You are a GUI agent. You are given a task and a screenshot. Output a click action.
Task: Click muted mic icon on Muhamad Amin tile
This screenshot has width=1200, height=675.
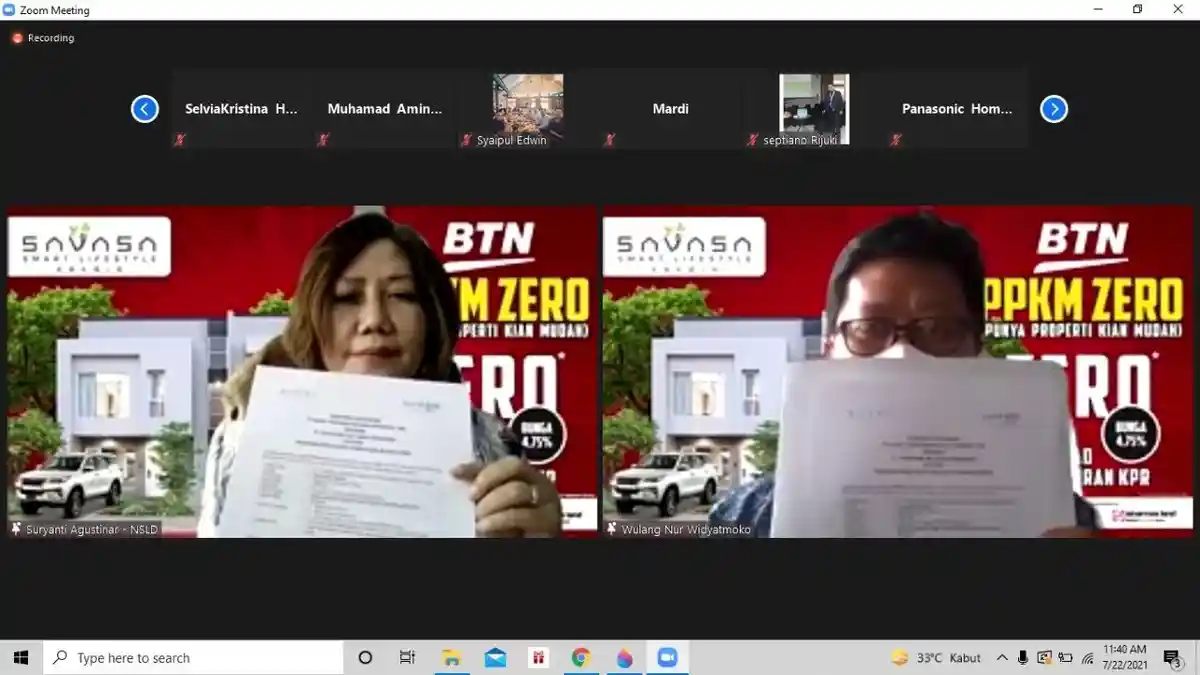pyautogui.click(x=323, y=140)
